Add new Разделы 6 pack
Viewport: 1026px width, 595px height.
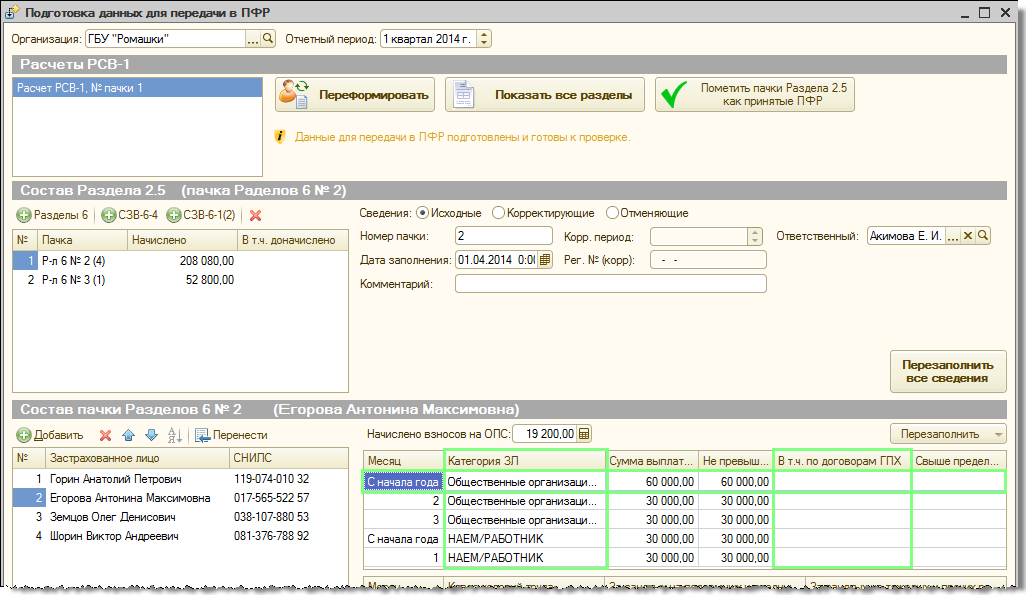point(52,215)
